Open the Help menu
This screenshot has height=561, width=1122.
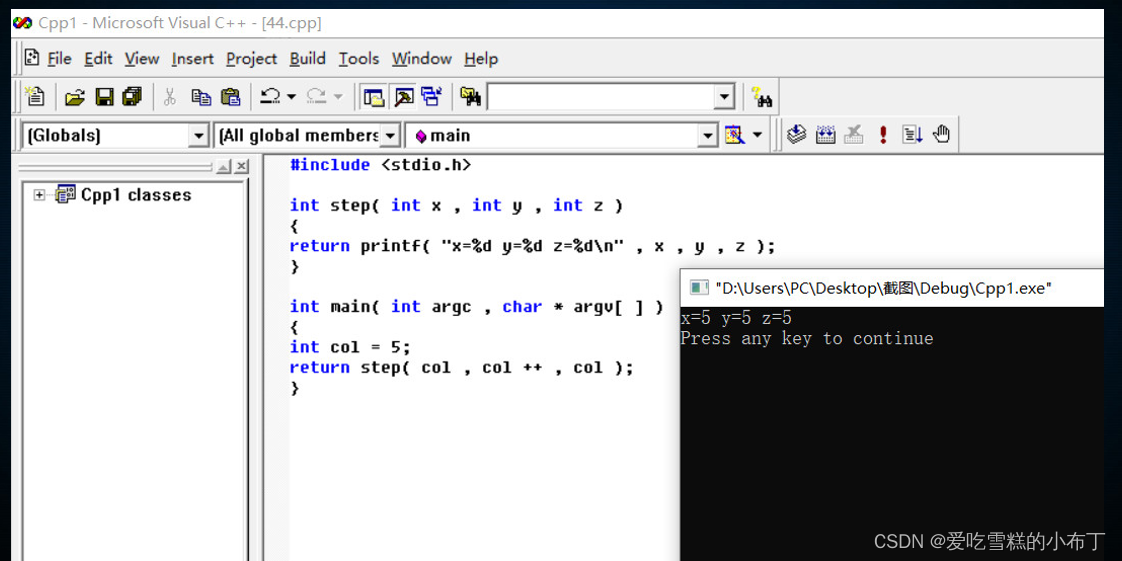coord(481,59)
